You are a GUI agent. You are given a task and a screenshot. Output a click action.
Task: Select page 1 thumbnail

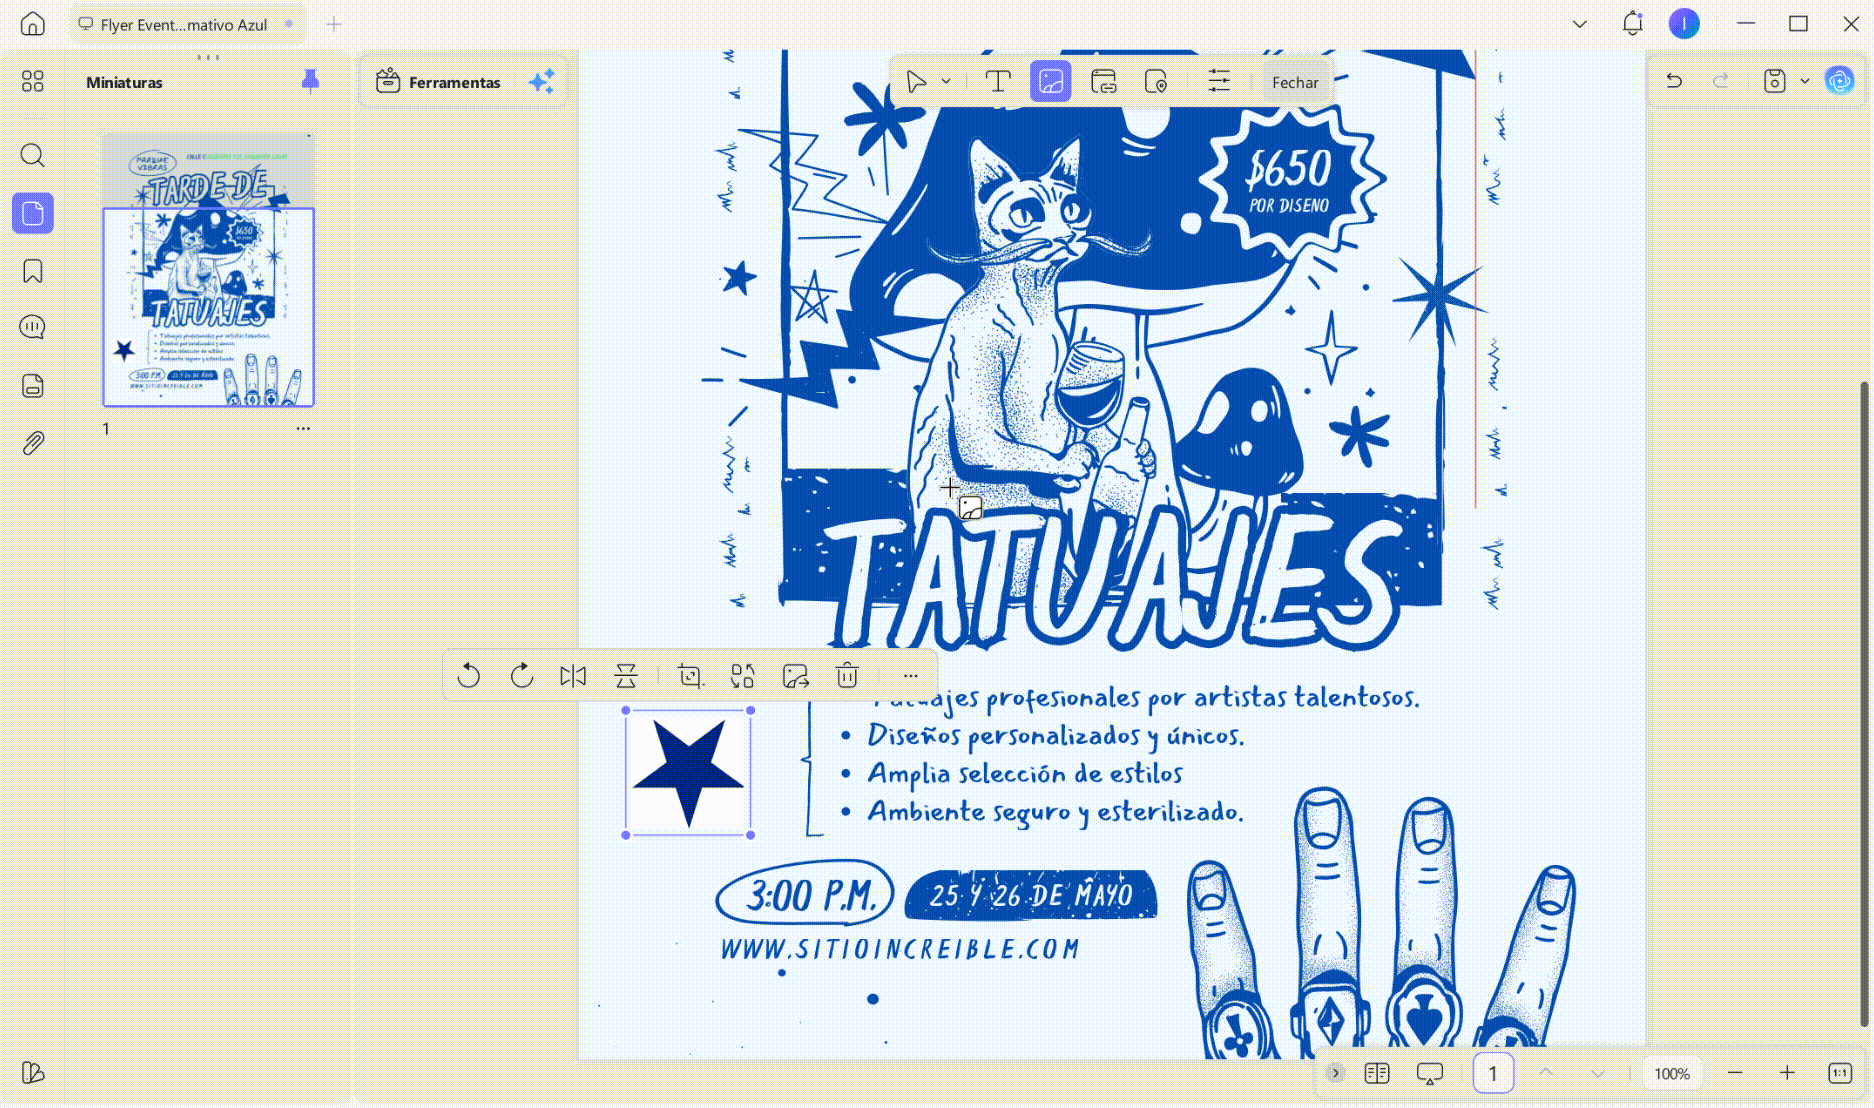point(209,270)
